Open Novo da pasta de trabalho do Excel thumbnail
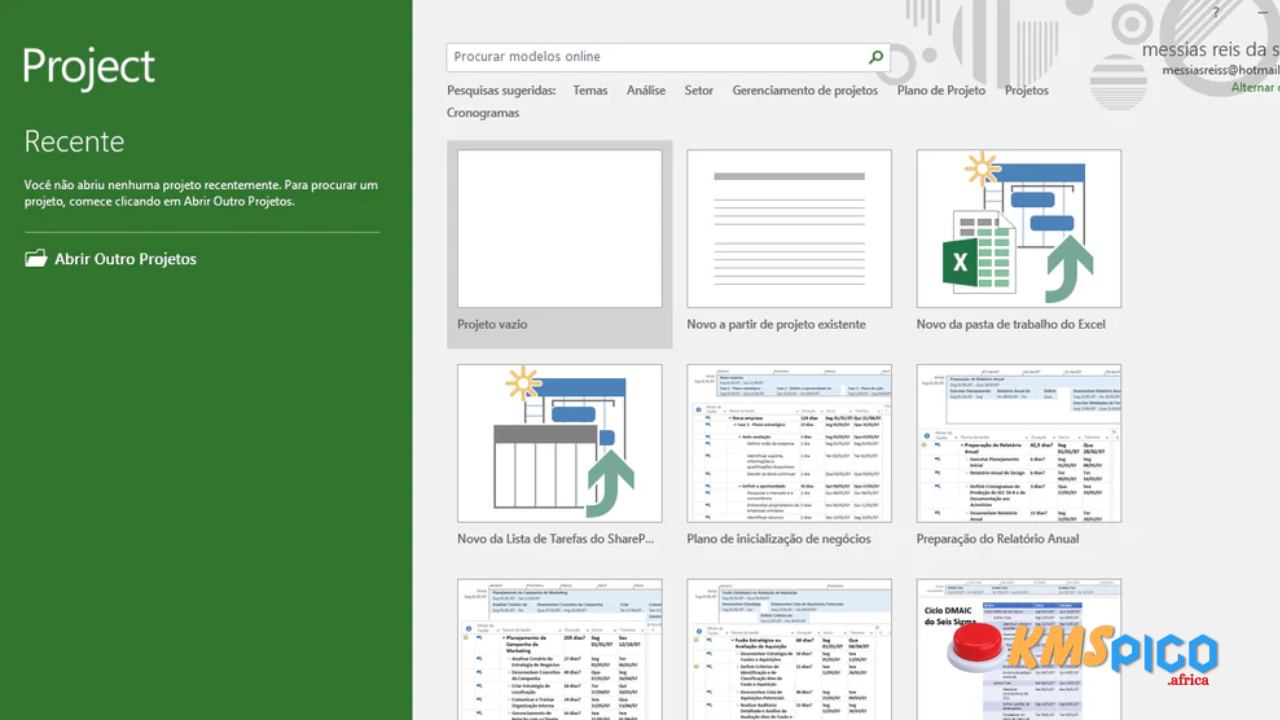Screen dimensions: 1280x720 [x=1019, y=229]
